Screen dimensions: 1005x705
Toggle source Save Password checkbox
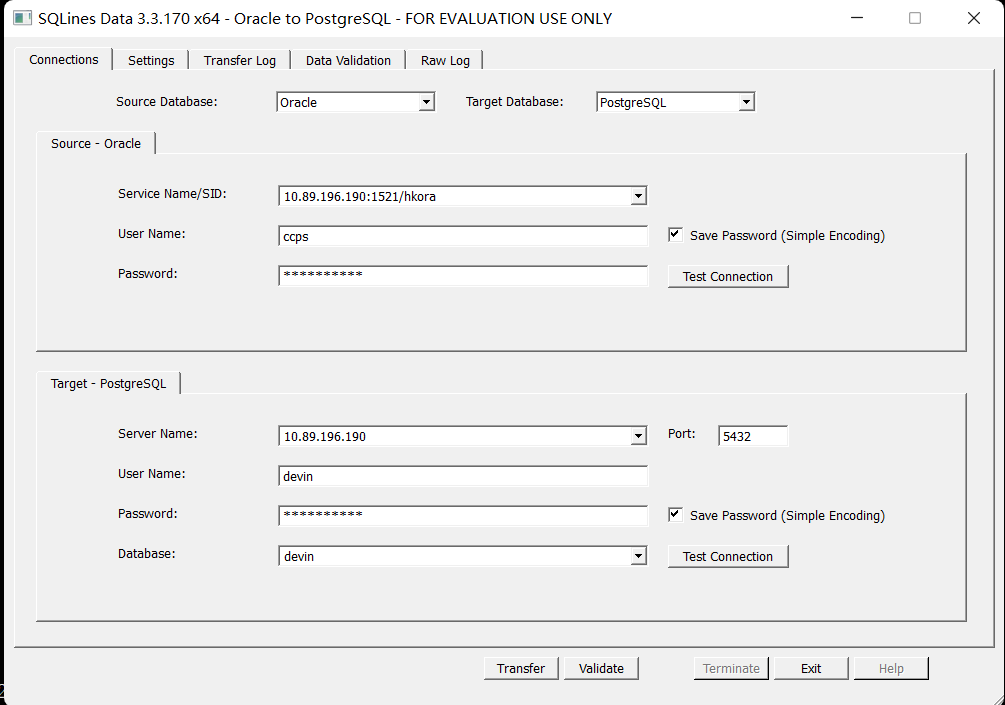pyautogui.click(x=675, y=235)
